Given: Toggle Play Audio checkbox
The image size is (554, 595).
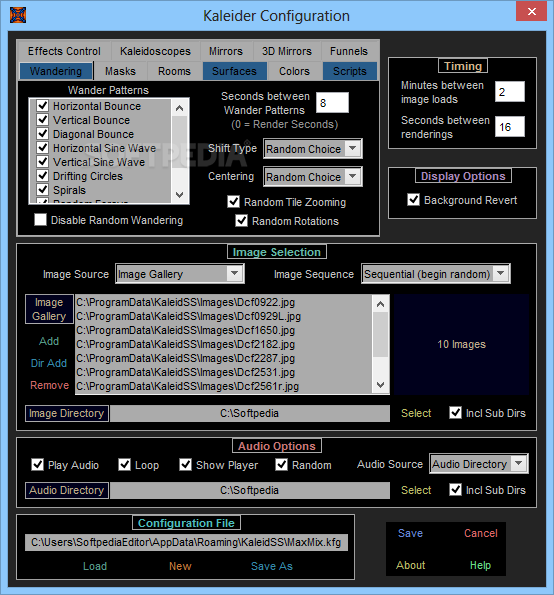Looking at the screenshot, I should click(x=37, y=464).
